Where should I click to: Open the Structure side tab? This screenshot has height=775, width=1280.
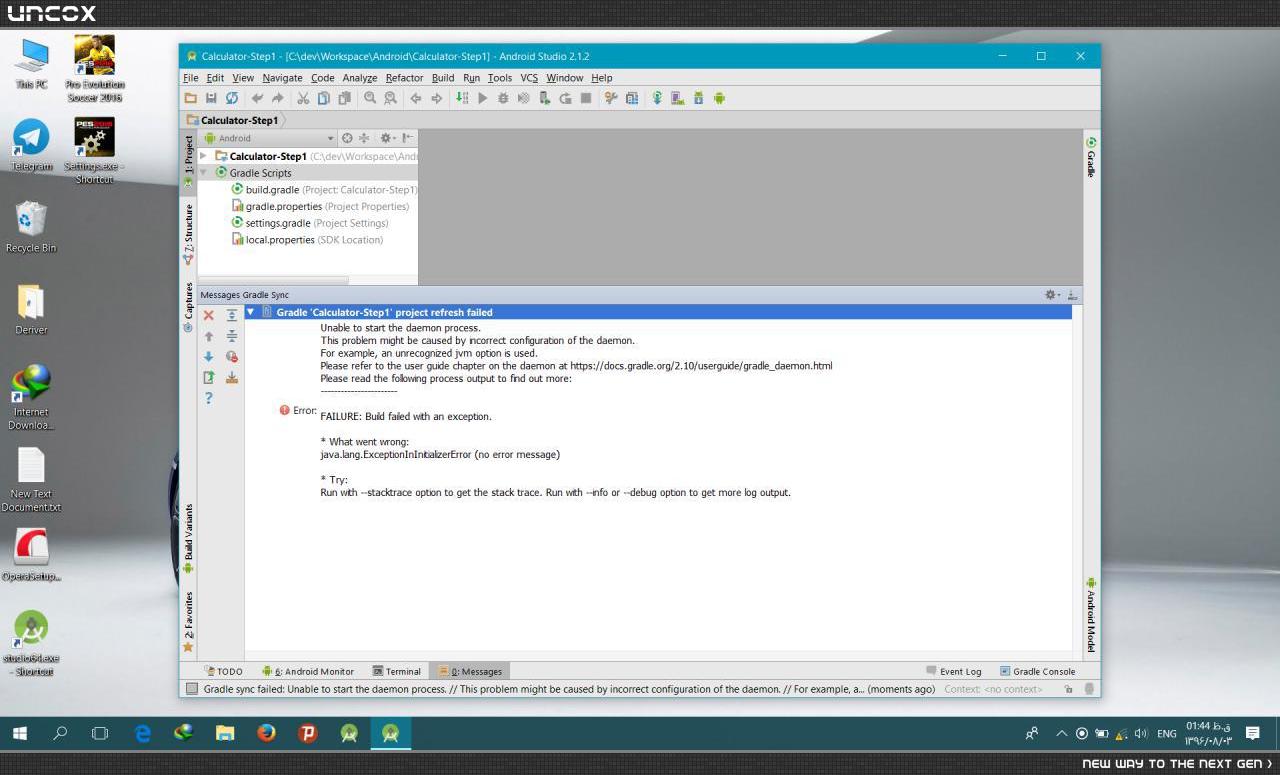click(x=188, y=235)
